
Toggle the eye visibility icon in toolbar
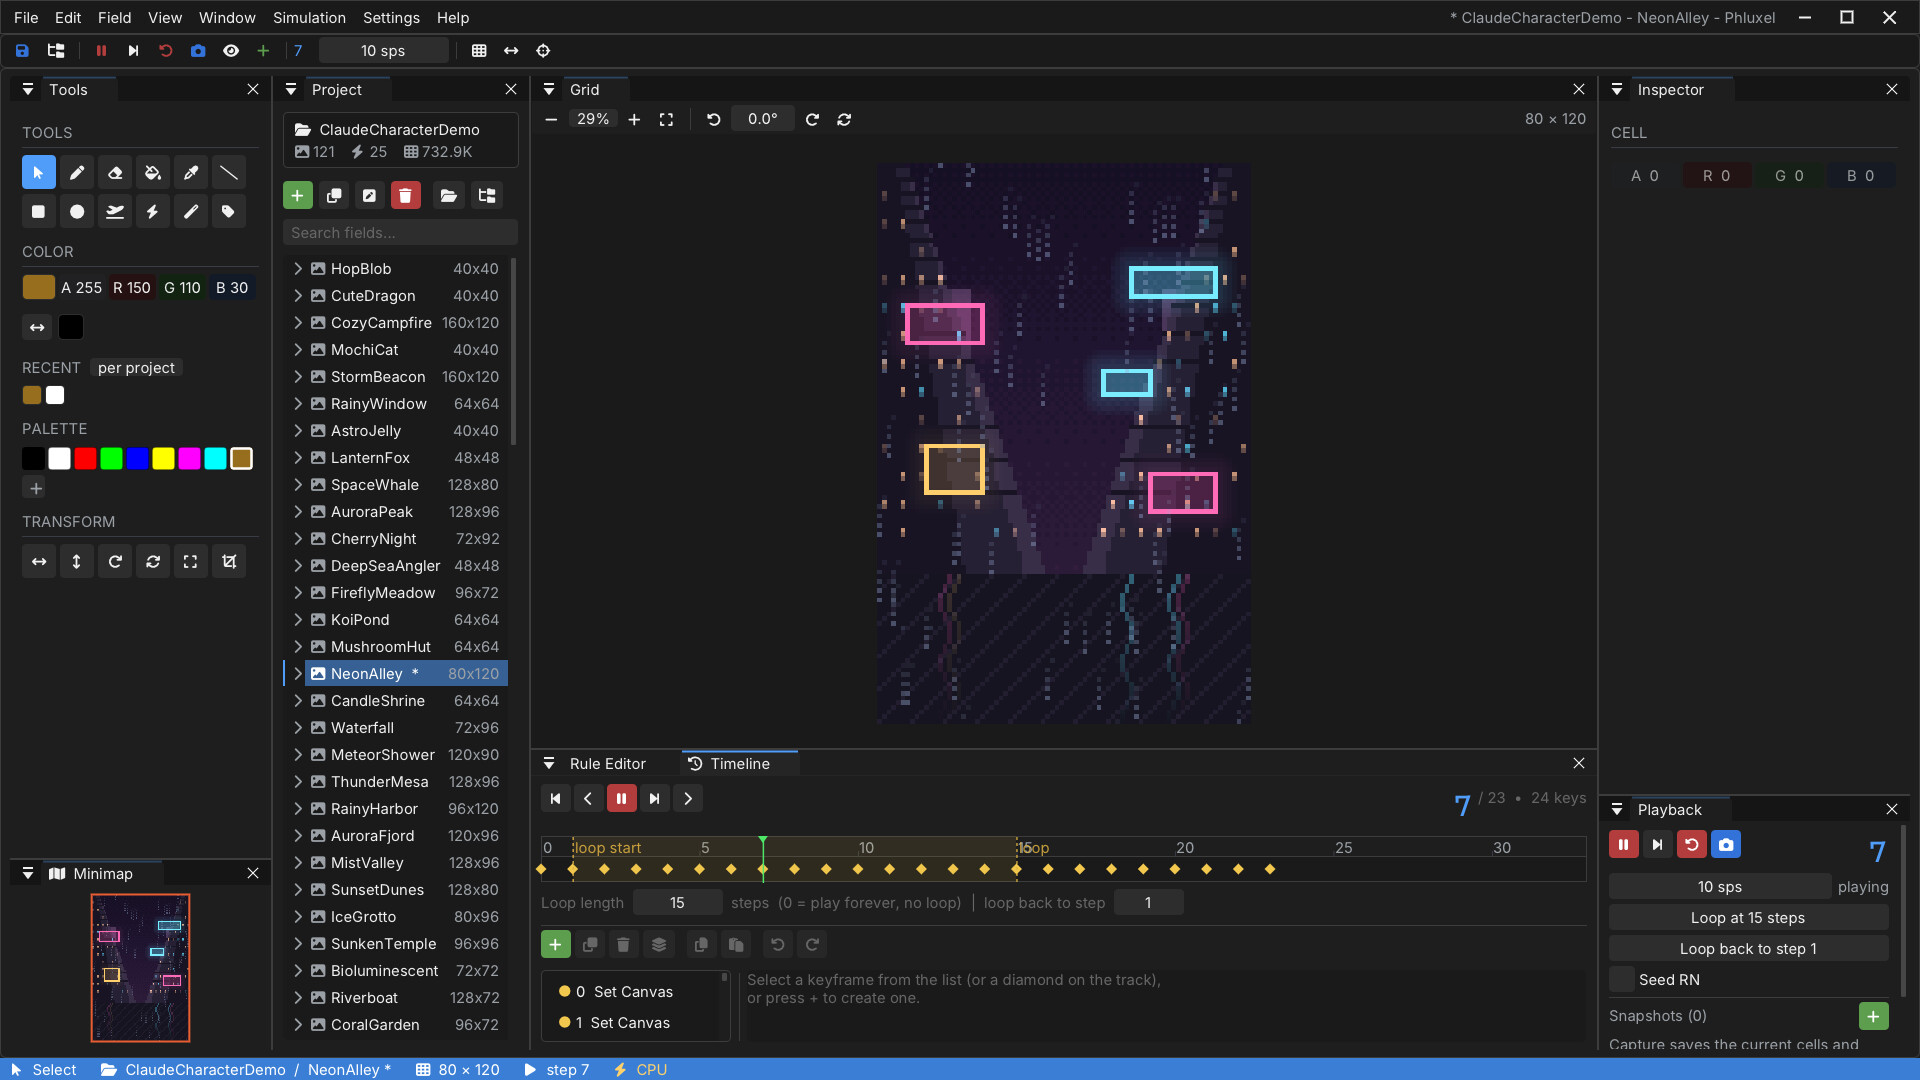click(x=231, y=51)
